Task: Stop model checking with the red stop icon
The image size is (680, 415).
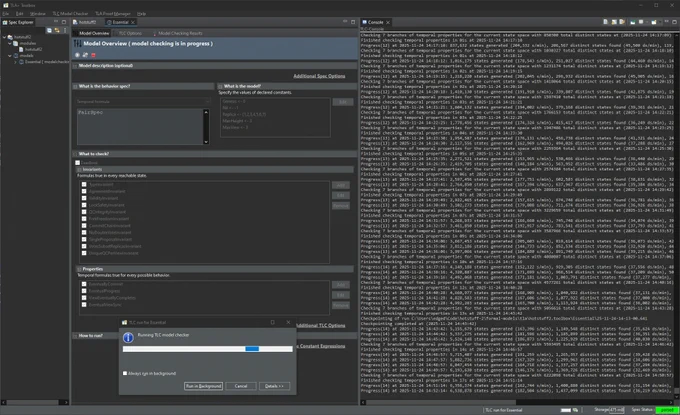Action: pos(93,55)
